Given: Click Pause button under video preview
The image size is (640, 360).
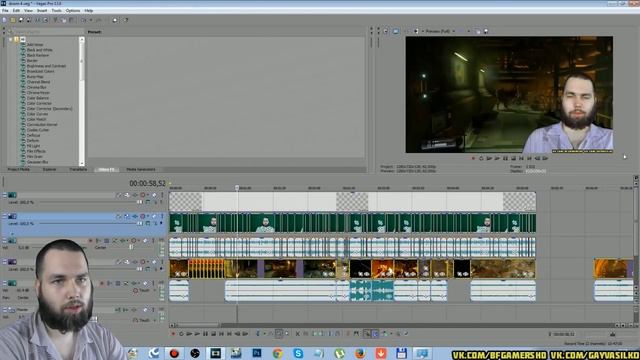Looking at the screenshot, I should (505, 158).
